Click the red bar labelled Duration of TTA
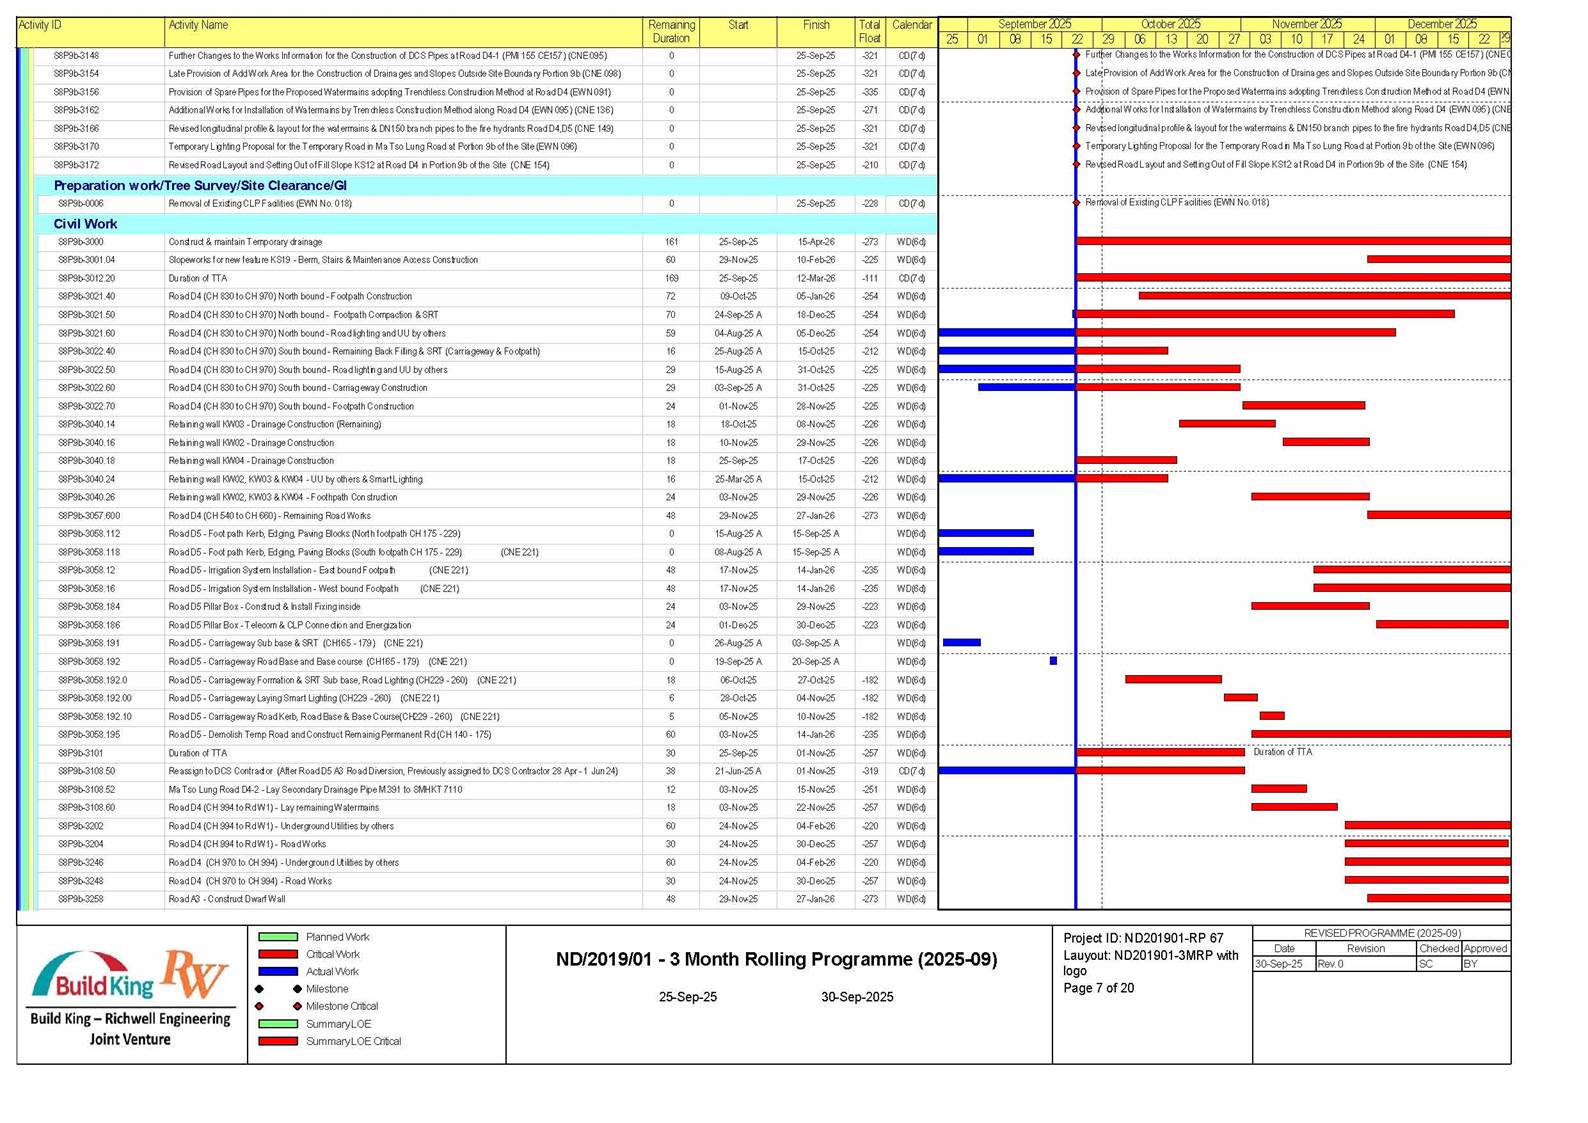This screenshot has height=1123, width=1588. [1160, 753]
